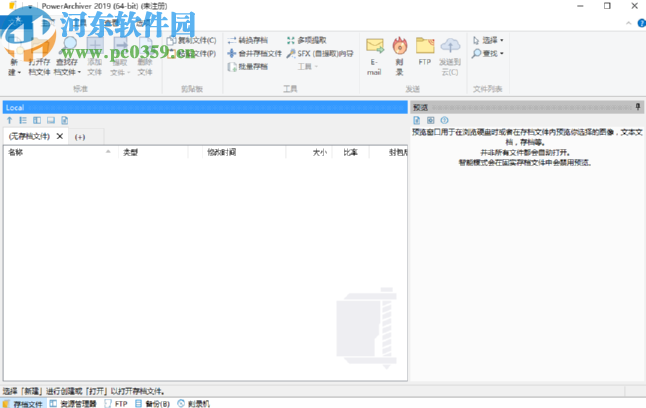Click the blue help question mark icon
Image resolution: width=646 pixels, height=408 pixels.
click(641, 23)
